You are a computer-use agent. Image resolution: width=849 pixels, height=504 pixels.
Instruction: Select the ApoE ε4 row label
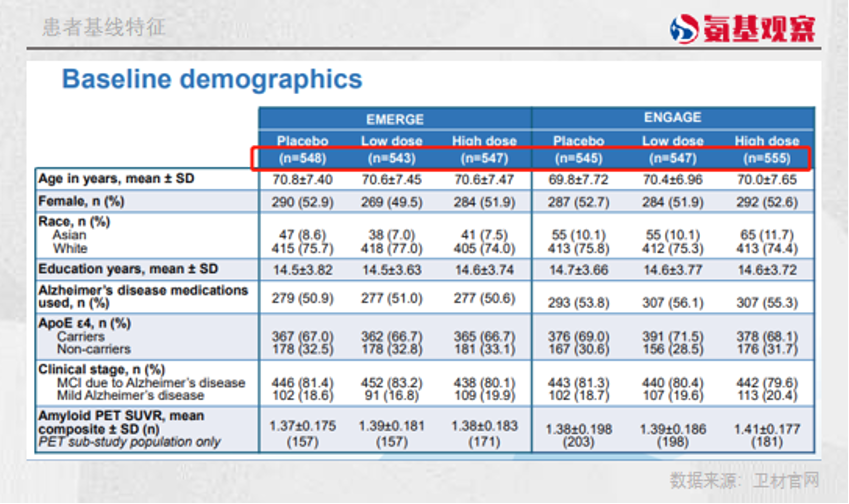[88, 324]
